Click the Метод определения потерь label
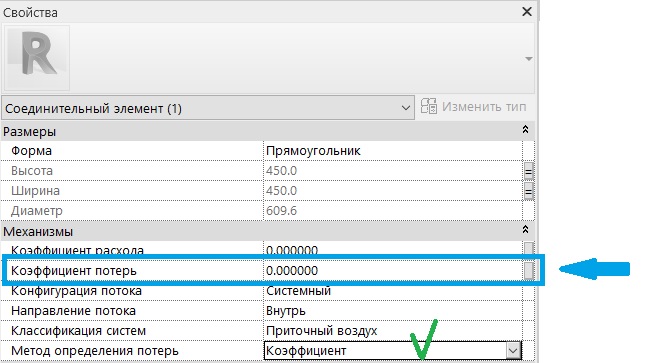This screenshot has height=363, width=645. [x=95, y=351]
